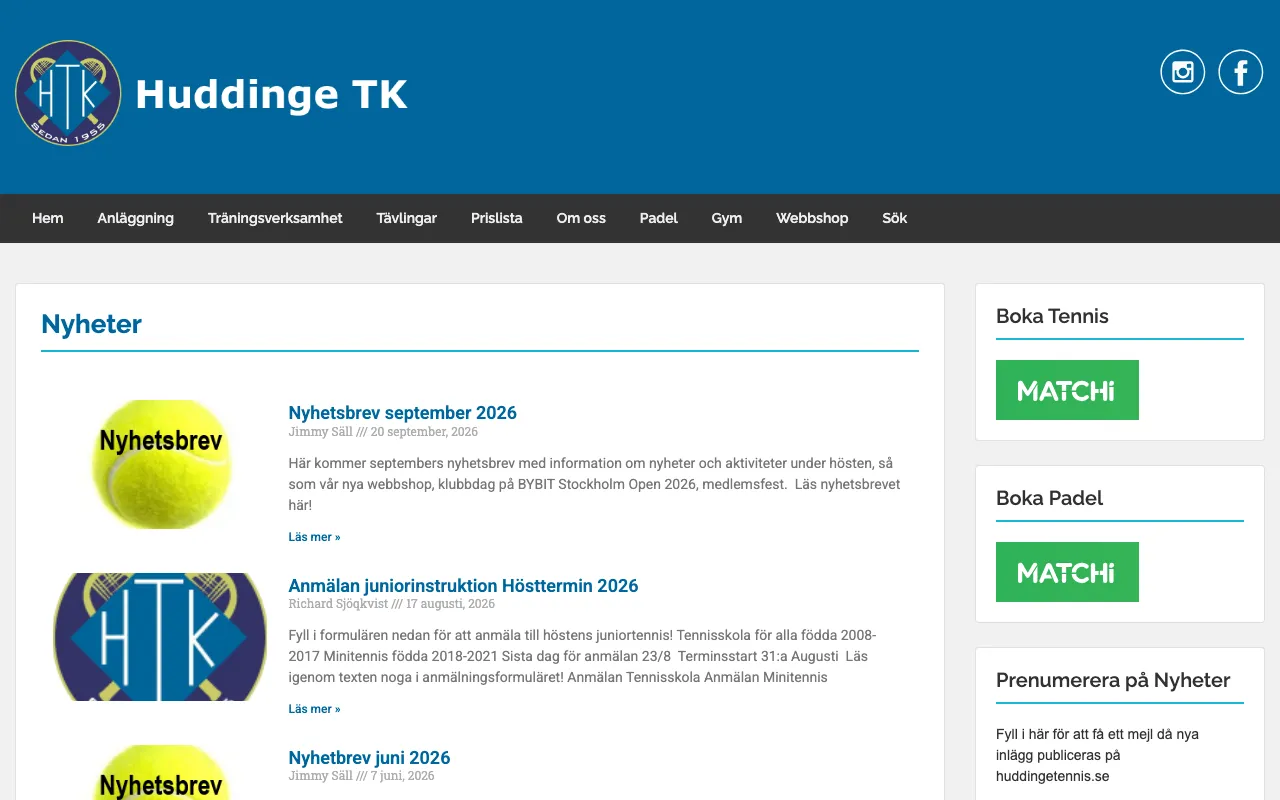Click the Huddinge TK club logo
1280x800 pixels.
[68, 93]
